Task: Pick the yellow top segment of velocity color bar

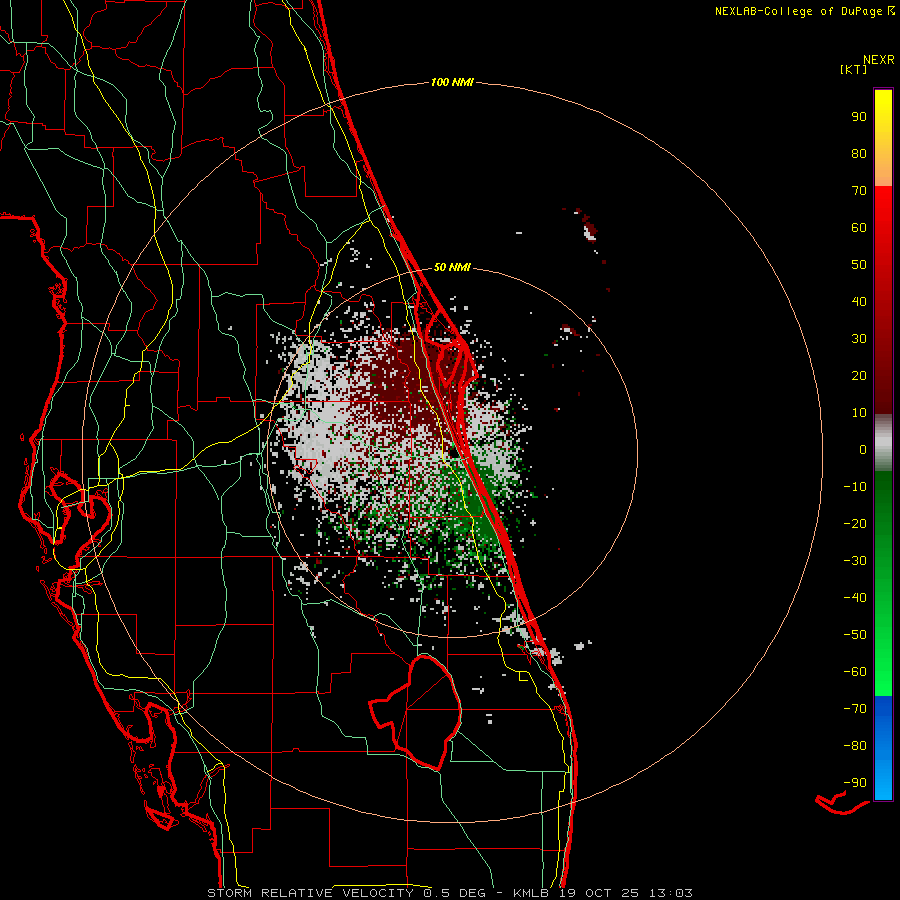Action: coord(883,138)
